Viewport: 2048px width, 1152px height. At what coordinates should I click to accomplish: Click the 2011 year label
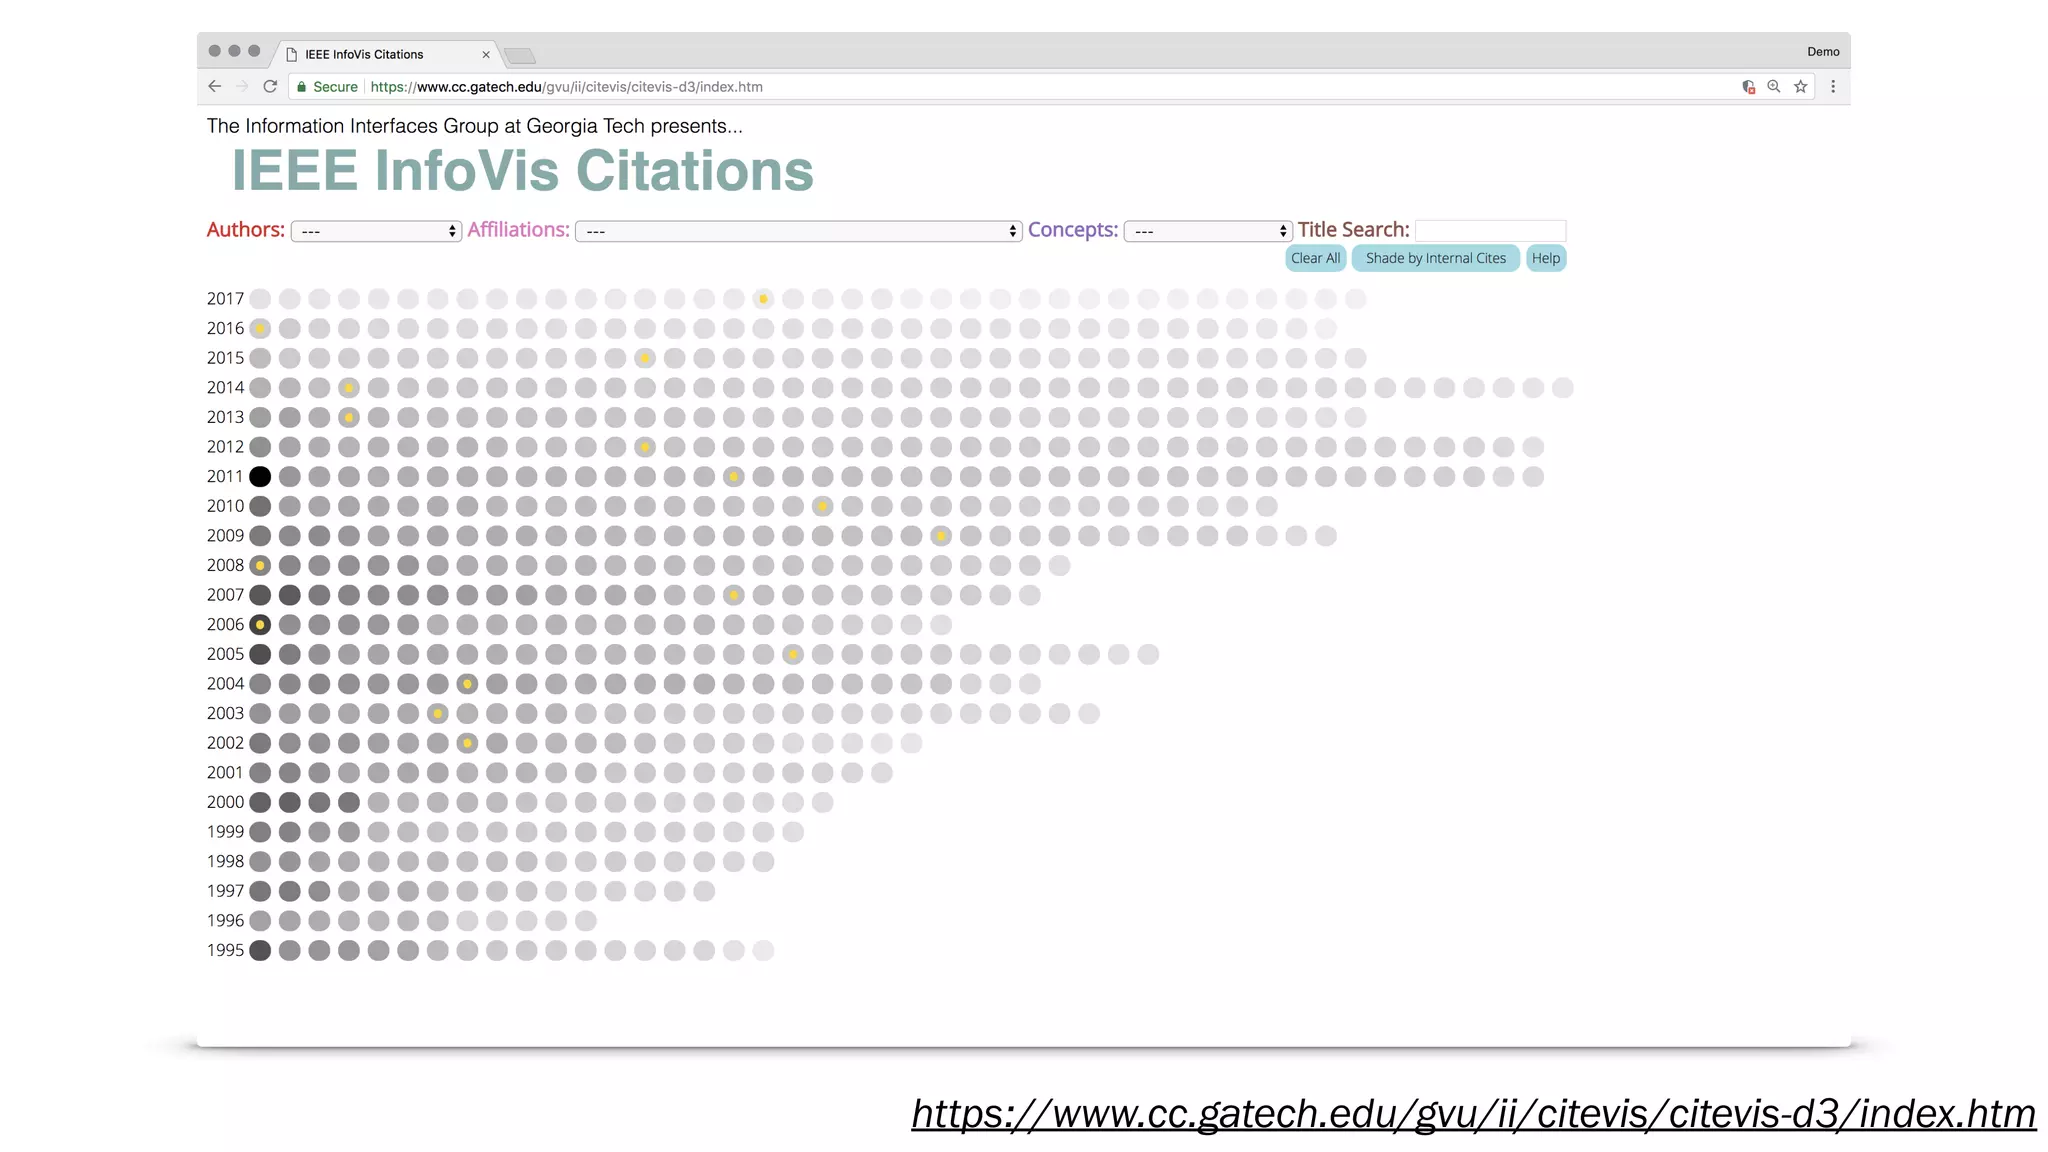pyautogui.click(x=225, y=477)
